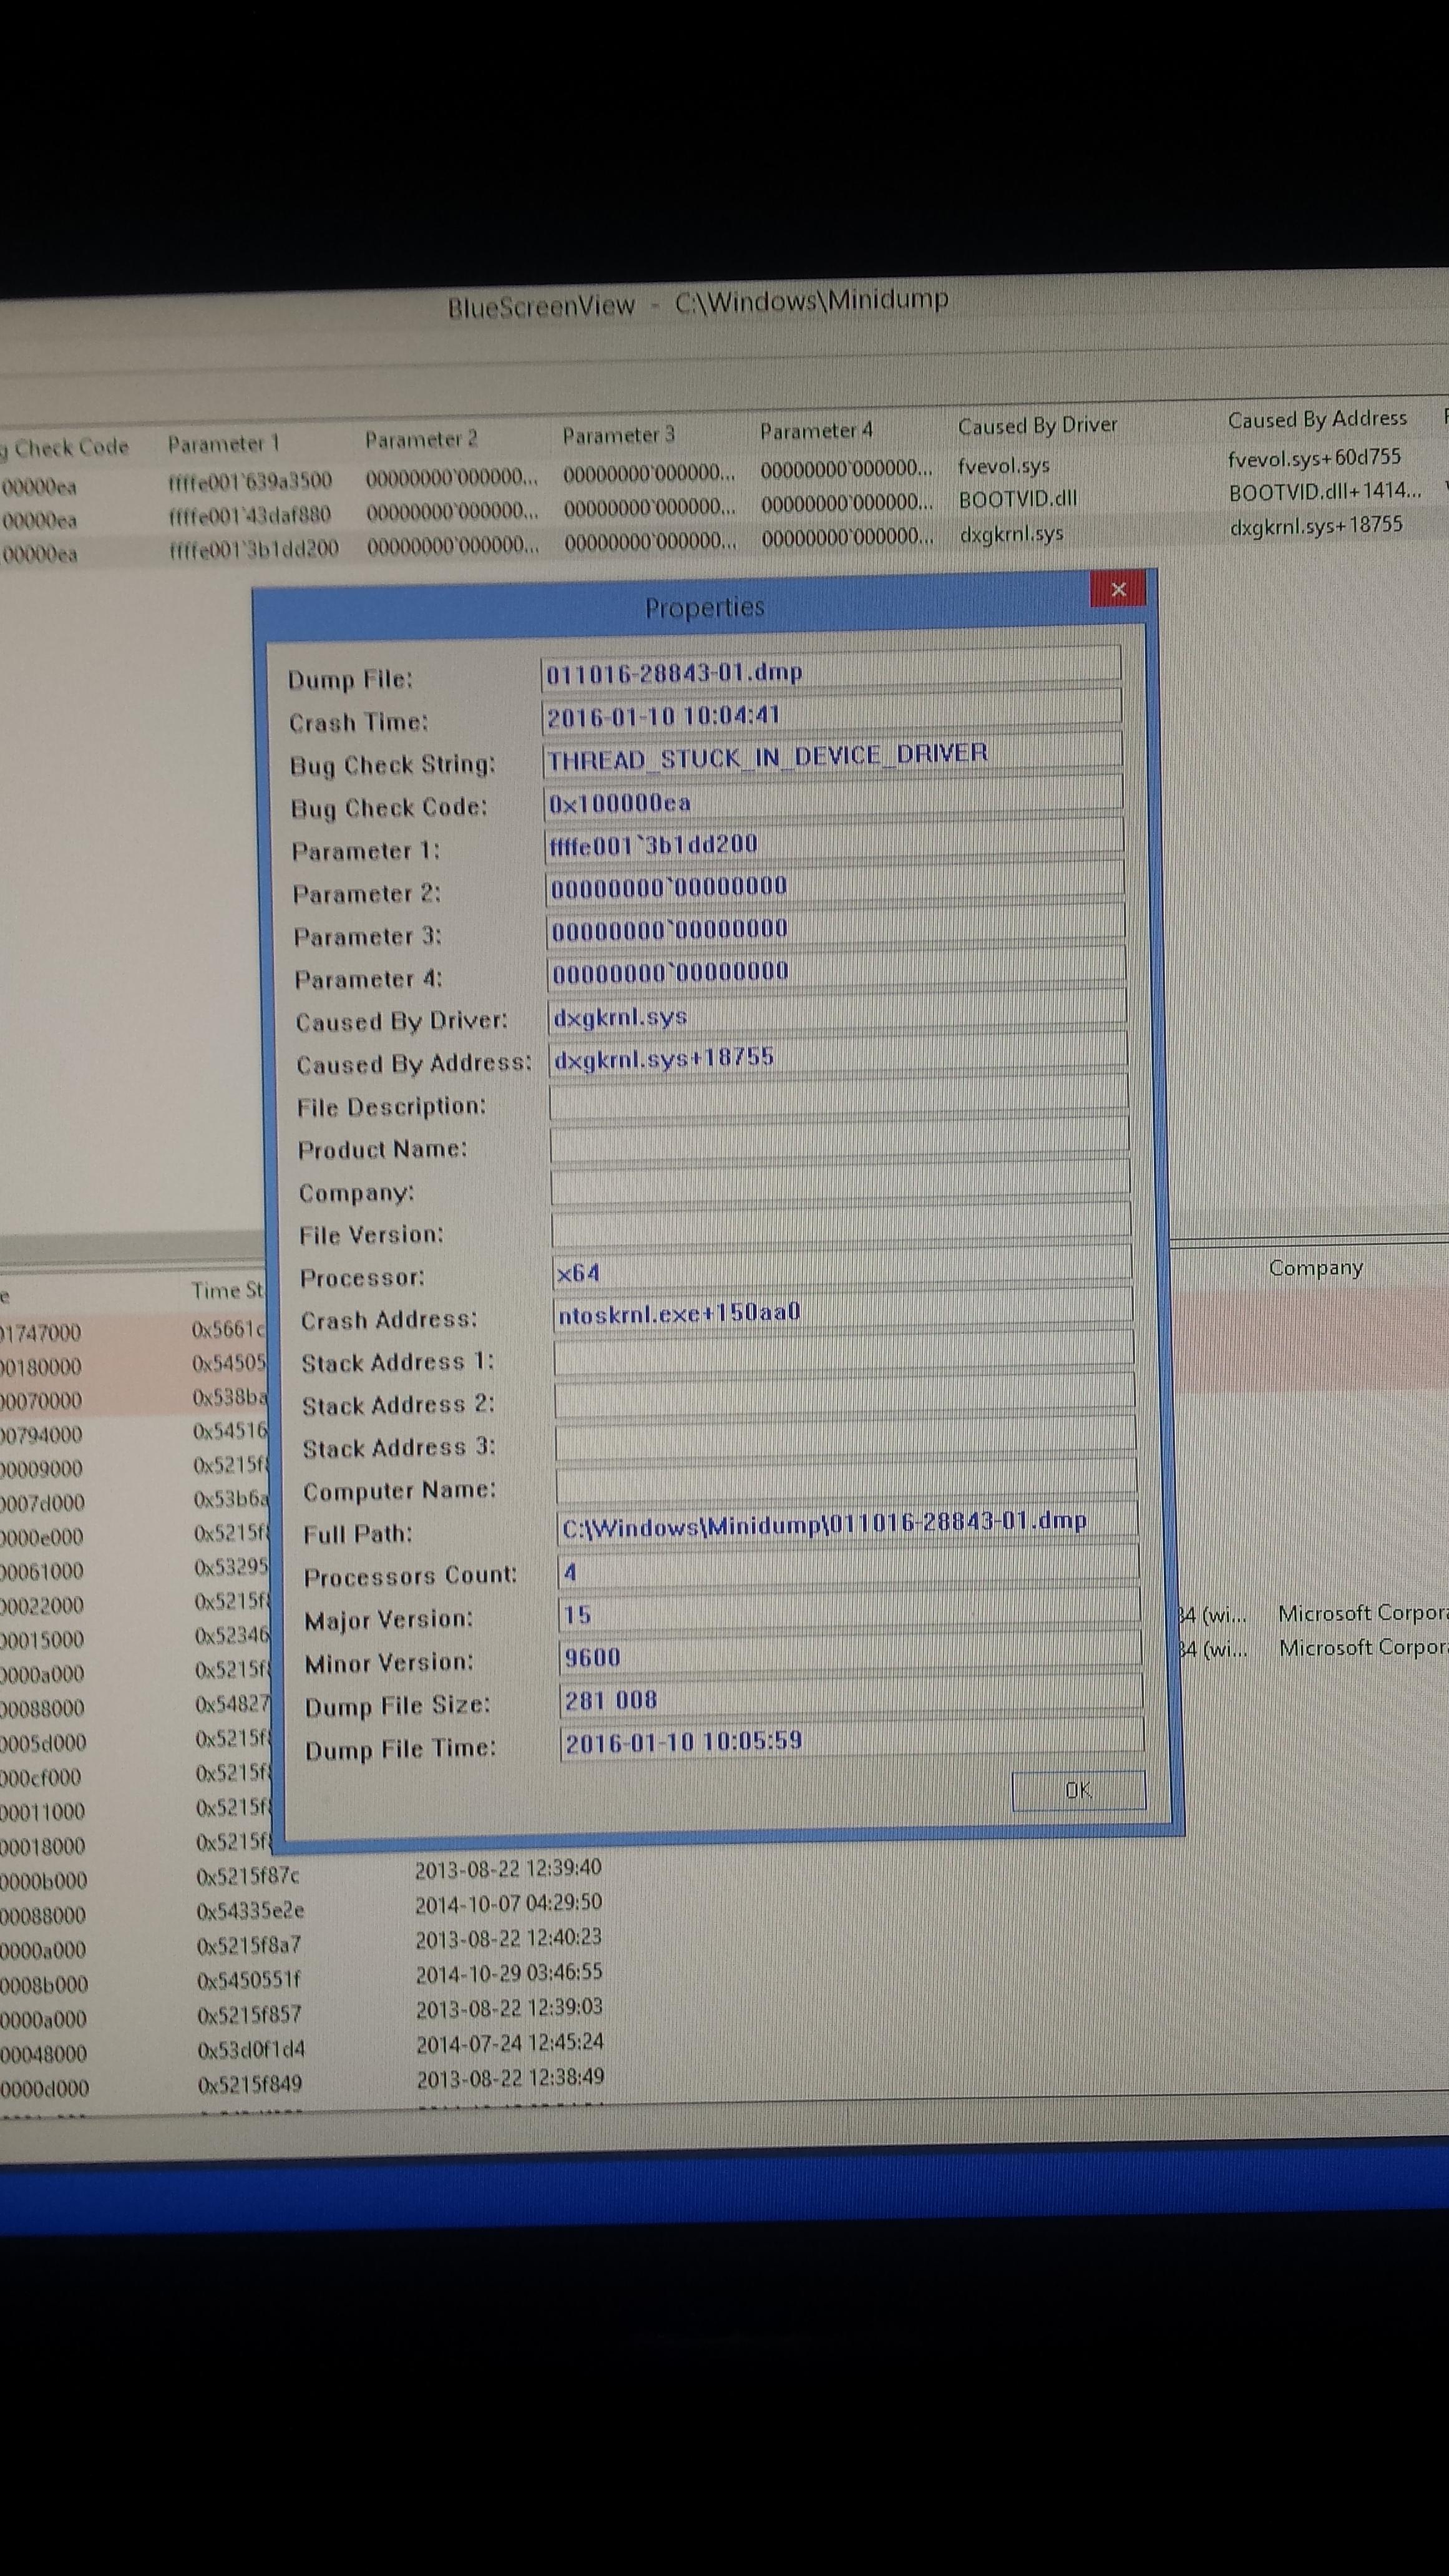Click fvevol.sys+60d755 address cell
Screen dimensions: 1449x2576
click(x=1314, y=457)
